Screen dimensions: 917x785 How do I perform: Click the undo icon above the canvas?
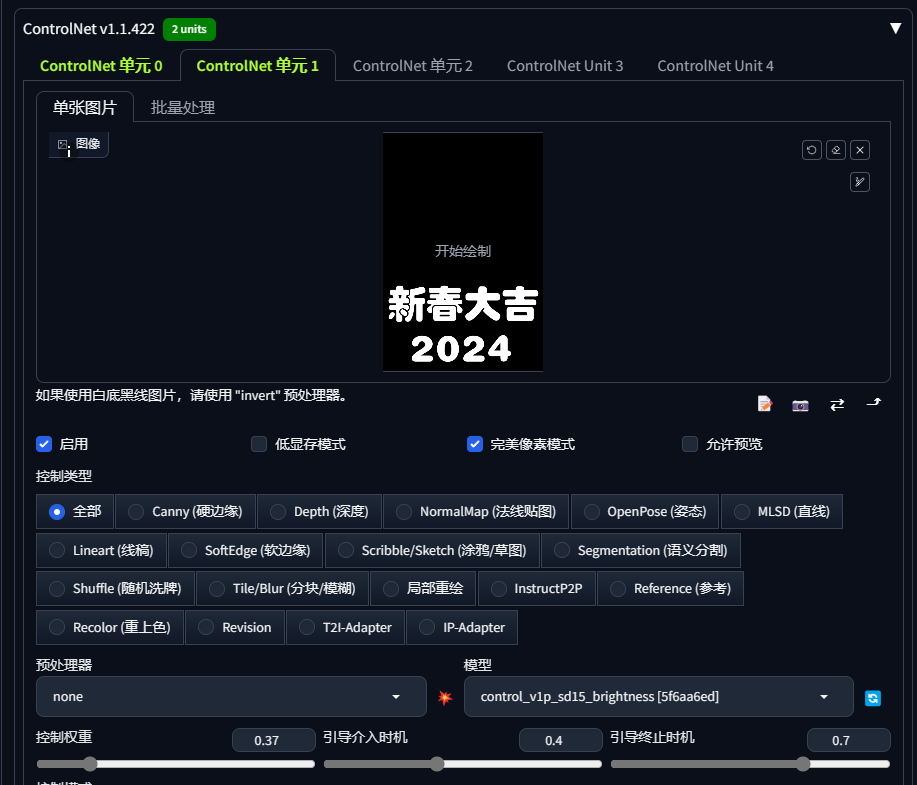[x=812, y=150]
